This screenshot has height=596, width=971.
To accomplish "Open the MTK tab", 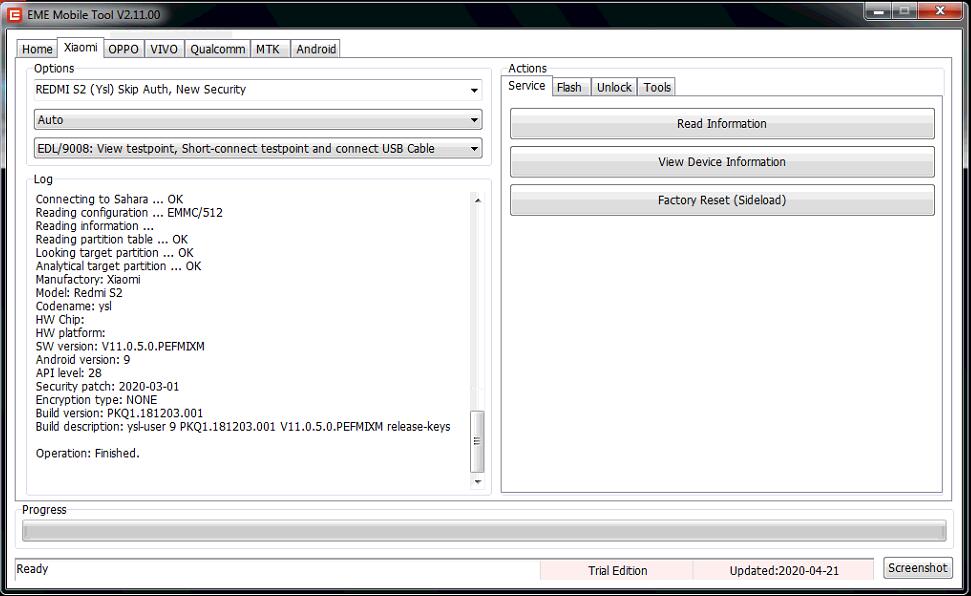I will click(x=268, y=49).
